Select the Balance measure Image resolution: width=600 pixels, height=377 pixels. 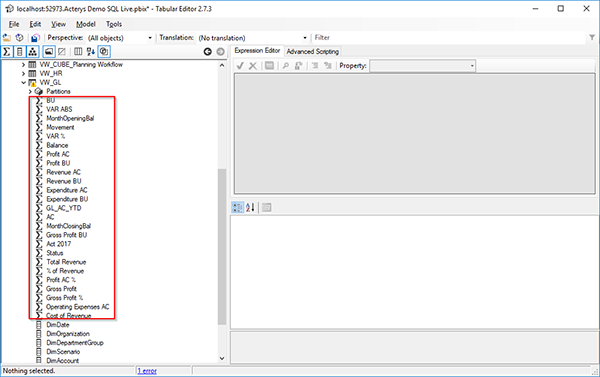57,145
